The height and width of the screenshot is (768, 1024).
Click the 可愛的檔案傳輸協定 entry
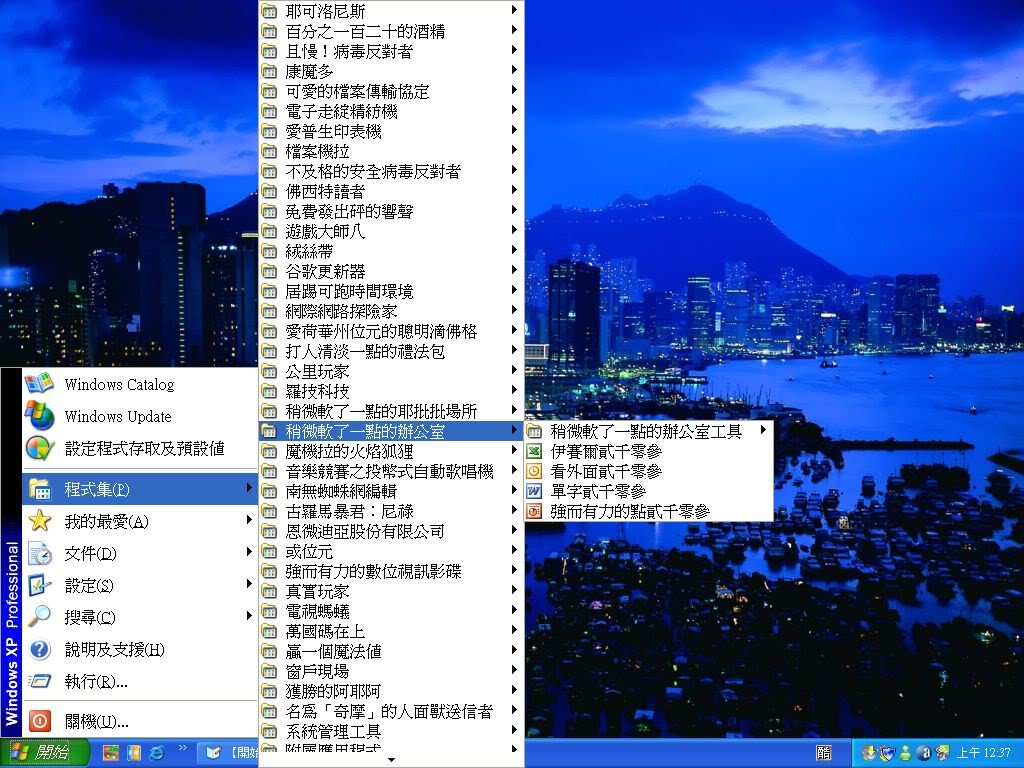391,91
